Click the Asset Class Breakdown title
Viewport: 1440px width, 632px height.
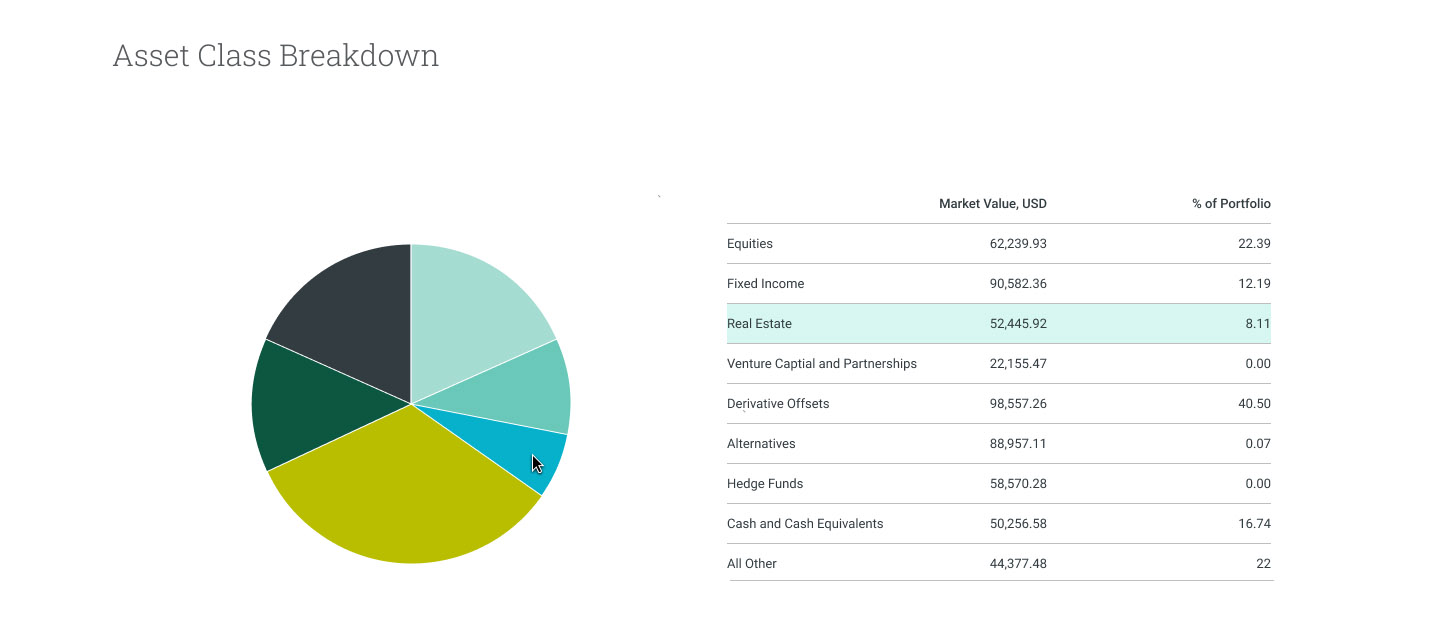click(x=276, y=56)
